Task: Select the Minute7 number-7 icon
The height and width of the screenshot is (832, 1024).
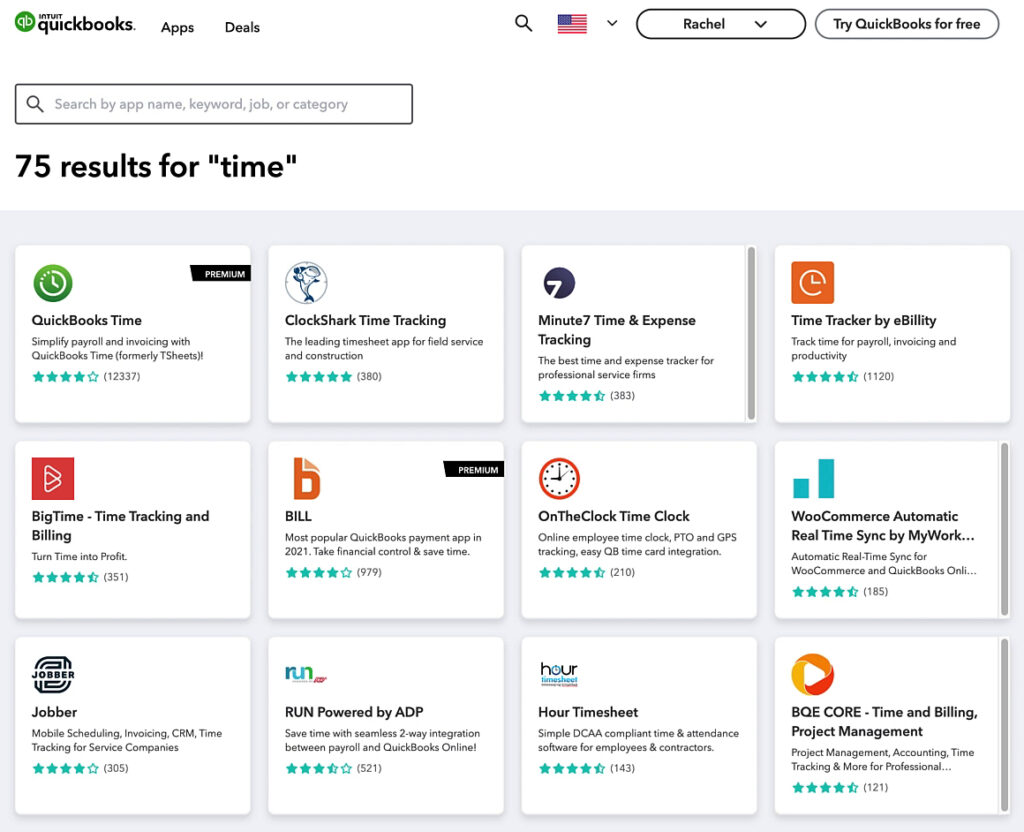Action: (x=559, y=282)
